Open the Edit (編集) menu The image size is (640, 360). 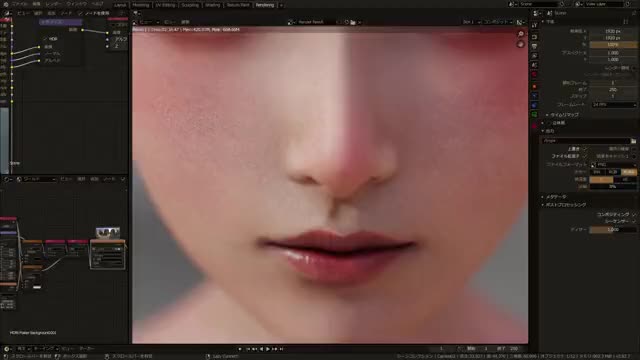point(37,4)
